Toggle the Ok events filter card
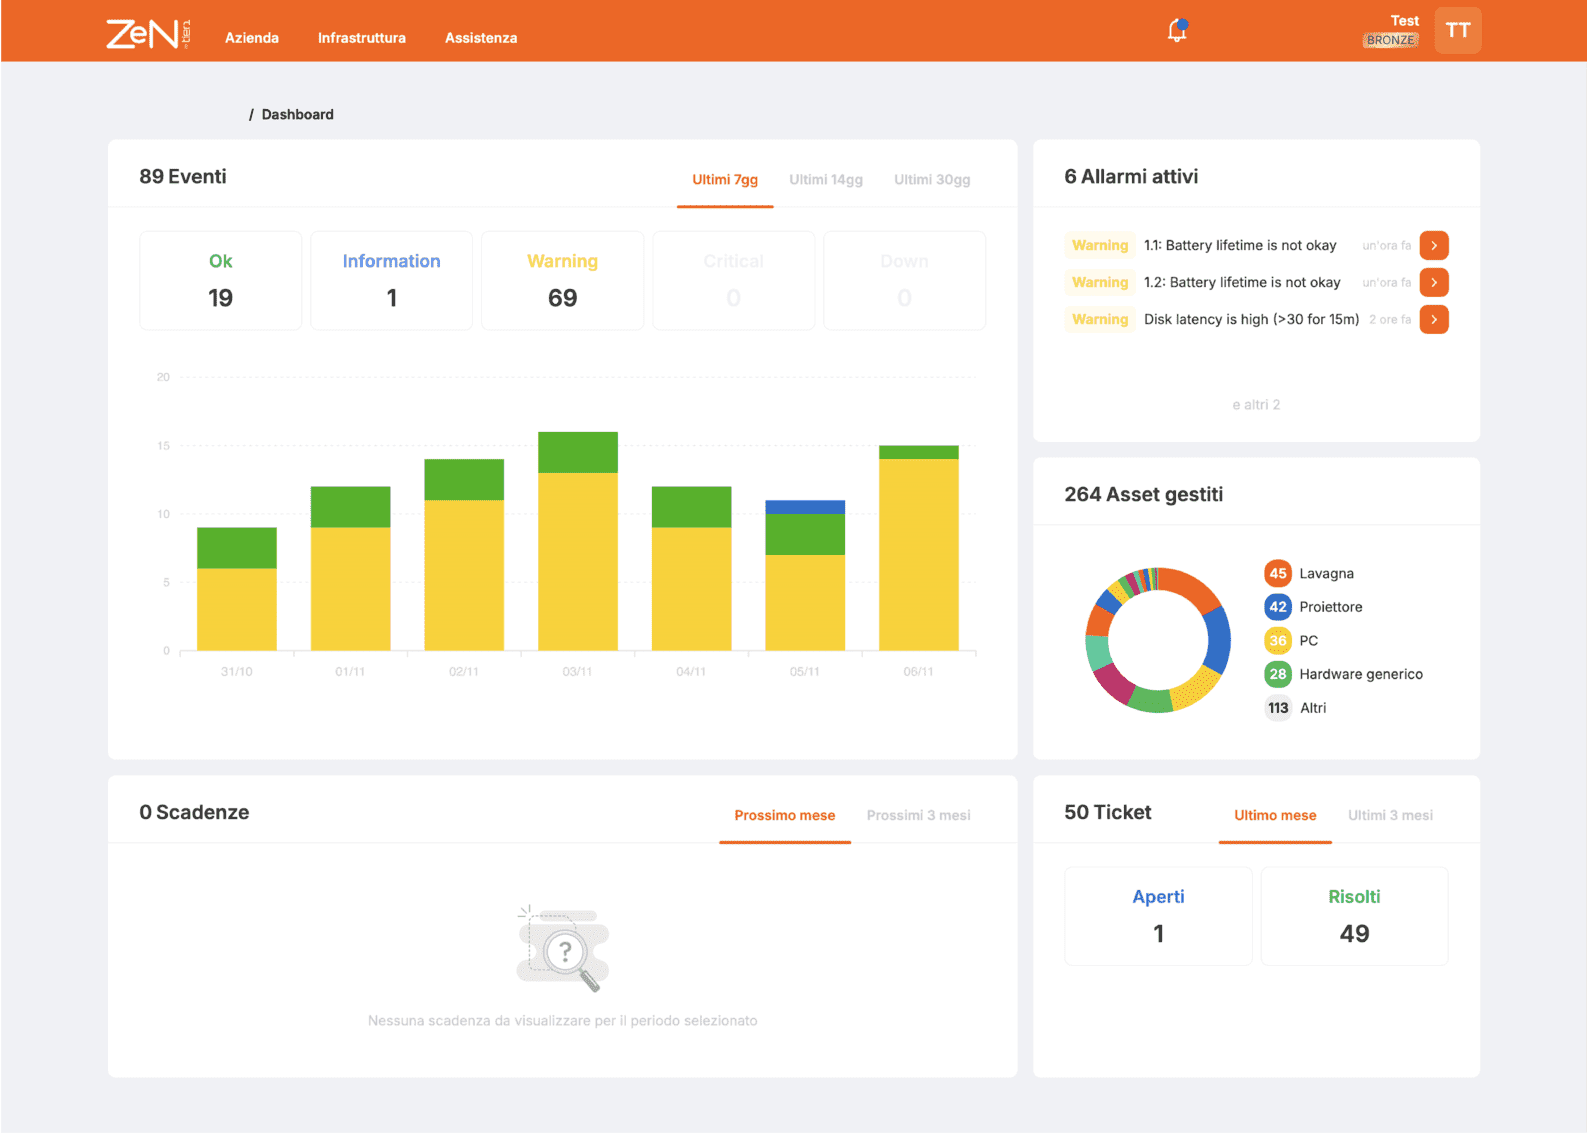1587x1134 pixels. click(220, 280)
